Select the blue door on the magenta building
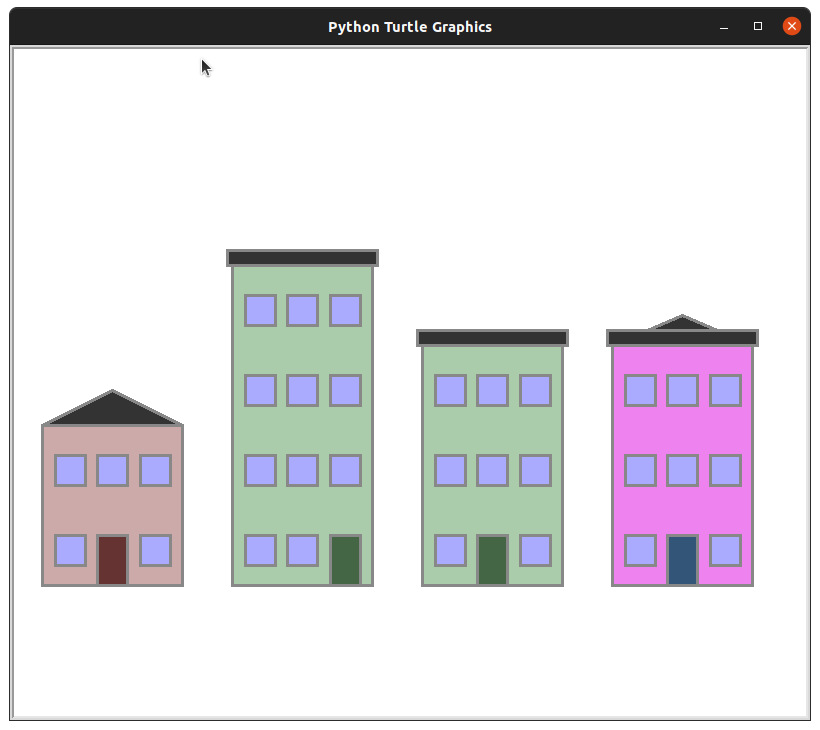The image size is (820, 730). pos(682,560)
